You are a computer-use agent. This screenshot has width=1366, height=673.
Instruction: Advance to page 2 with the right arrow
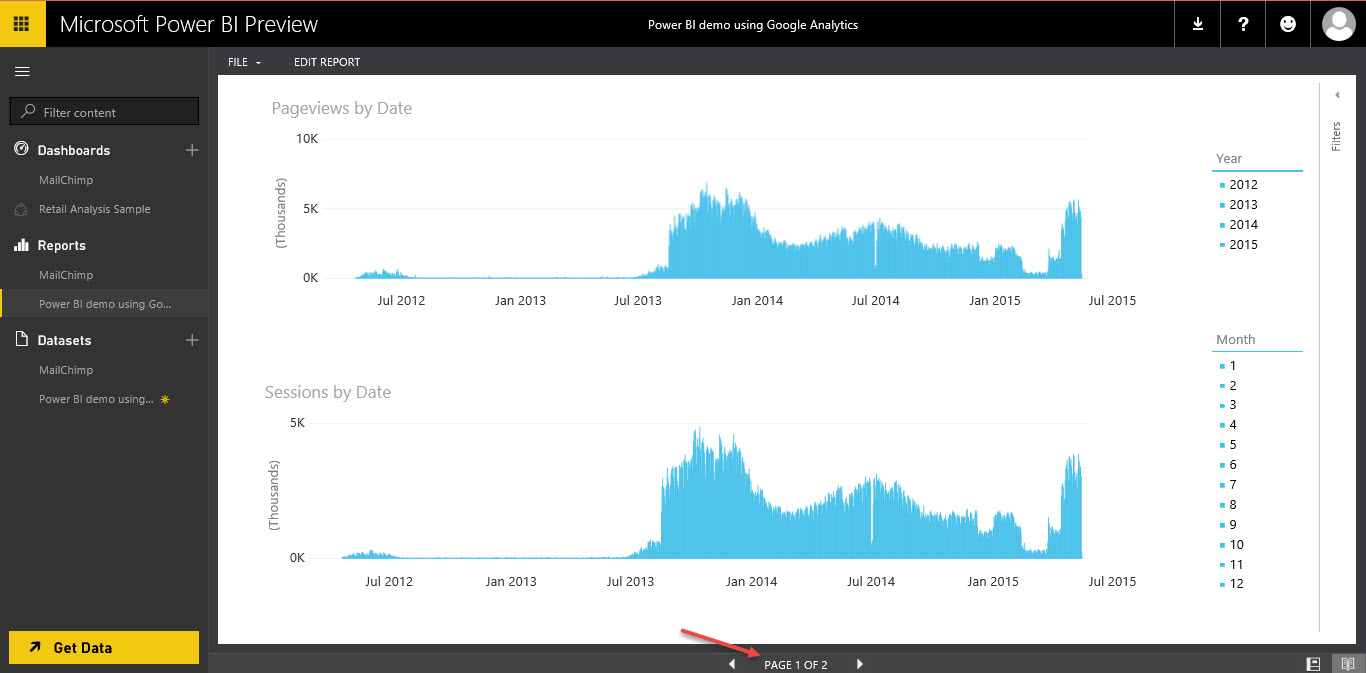pos(859,663)
